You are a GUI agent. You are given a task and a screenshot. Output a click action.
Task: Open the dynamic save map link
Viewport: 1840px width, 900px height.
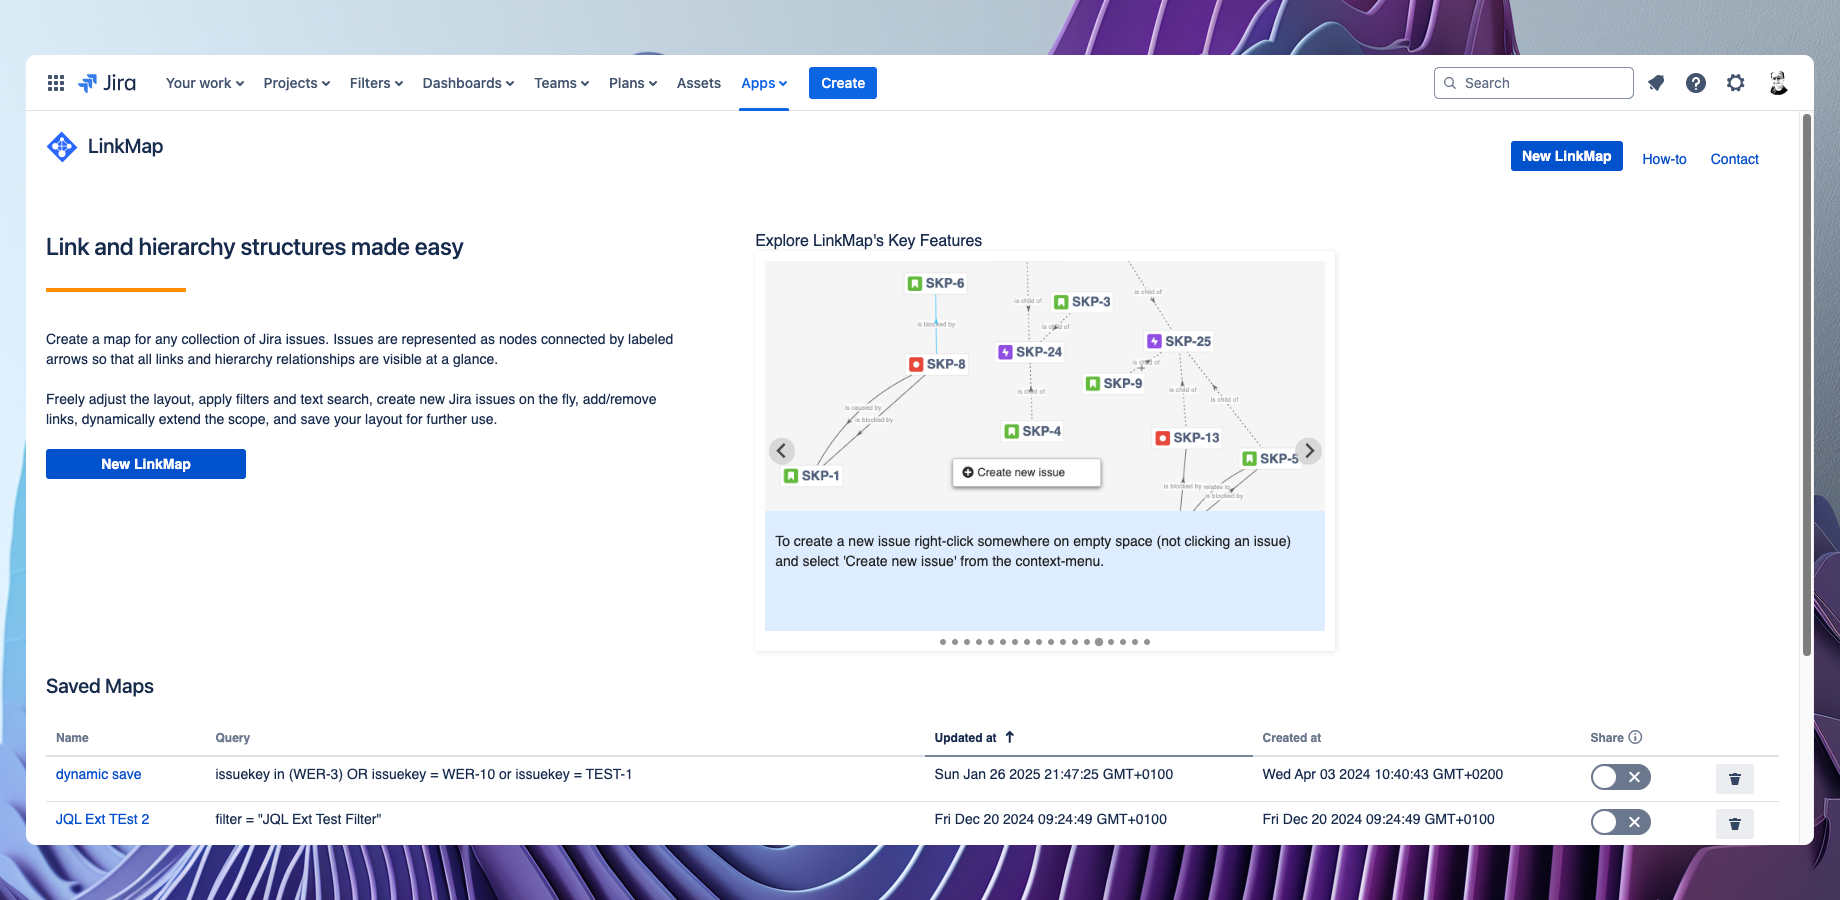99,774
